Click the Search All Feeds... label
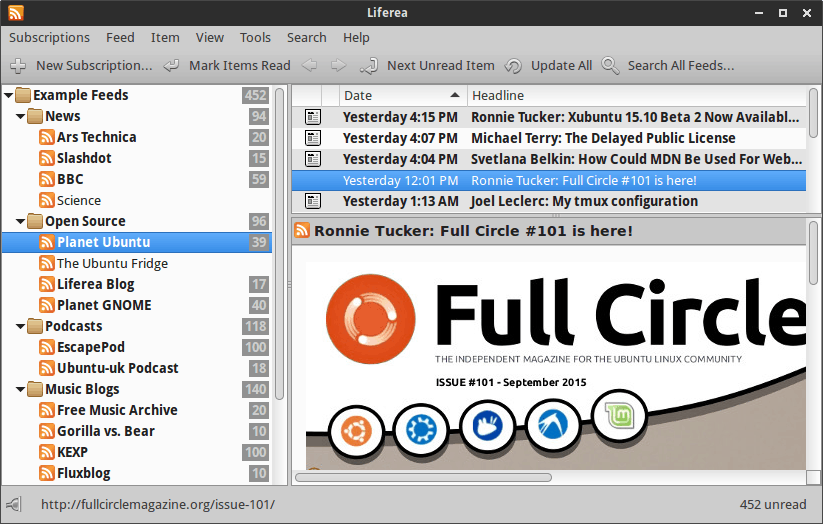Image resolution: width=823 pixels, height=524 pixels. point(681,66)
